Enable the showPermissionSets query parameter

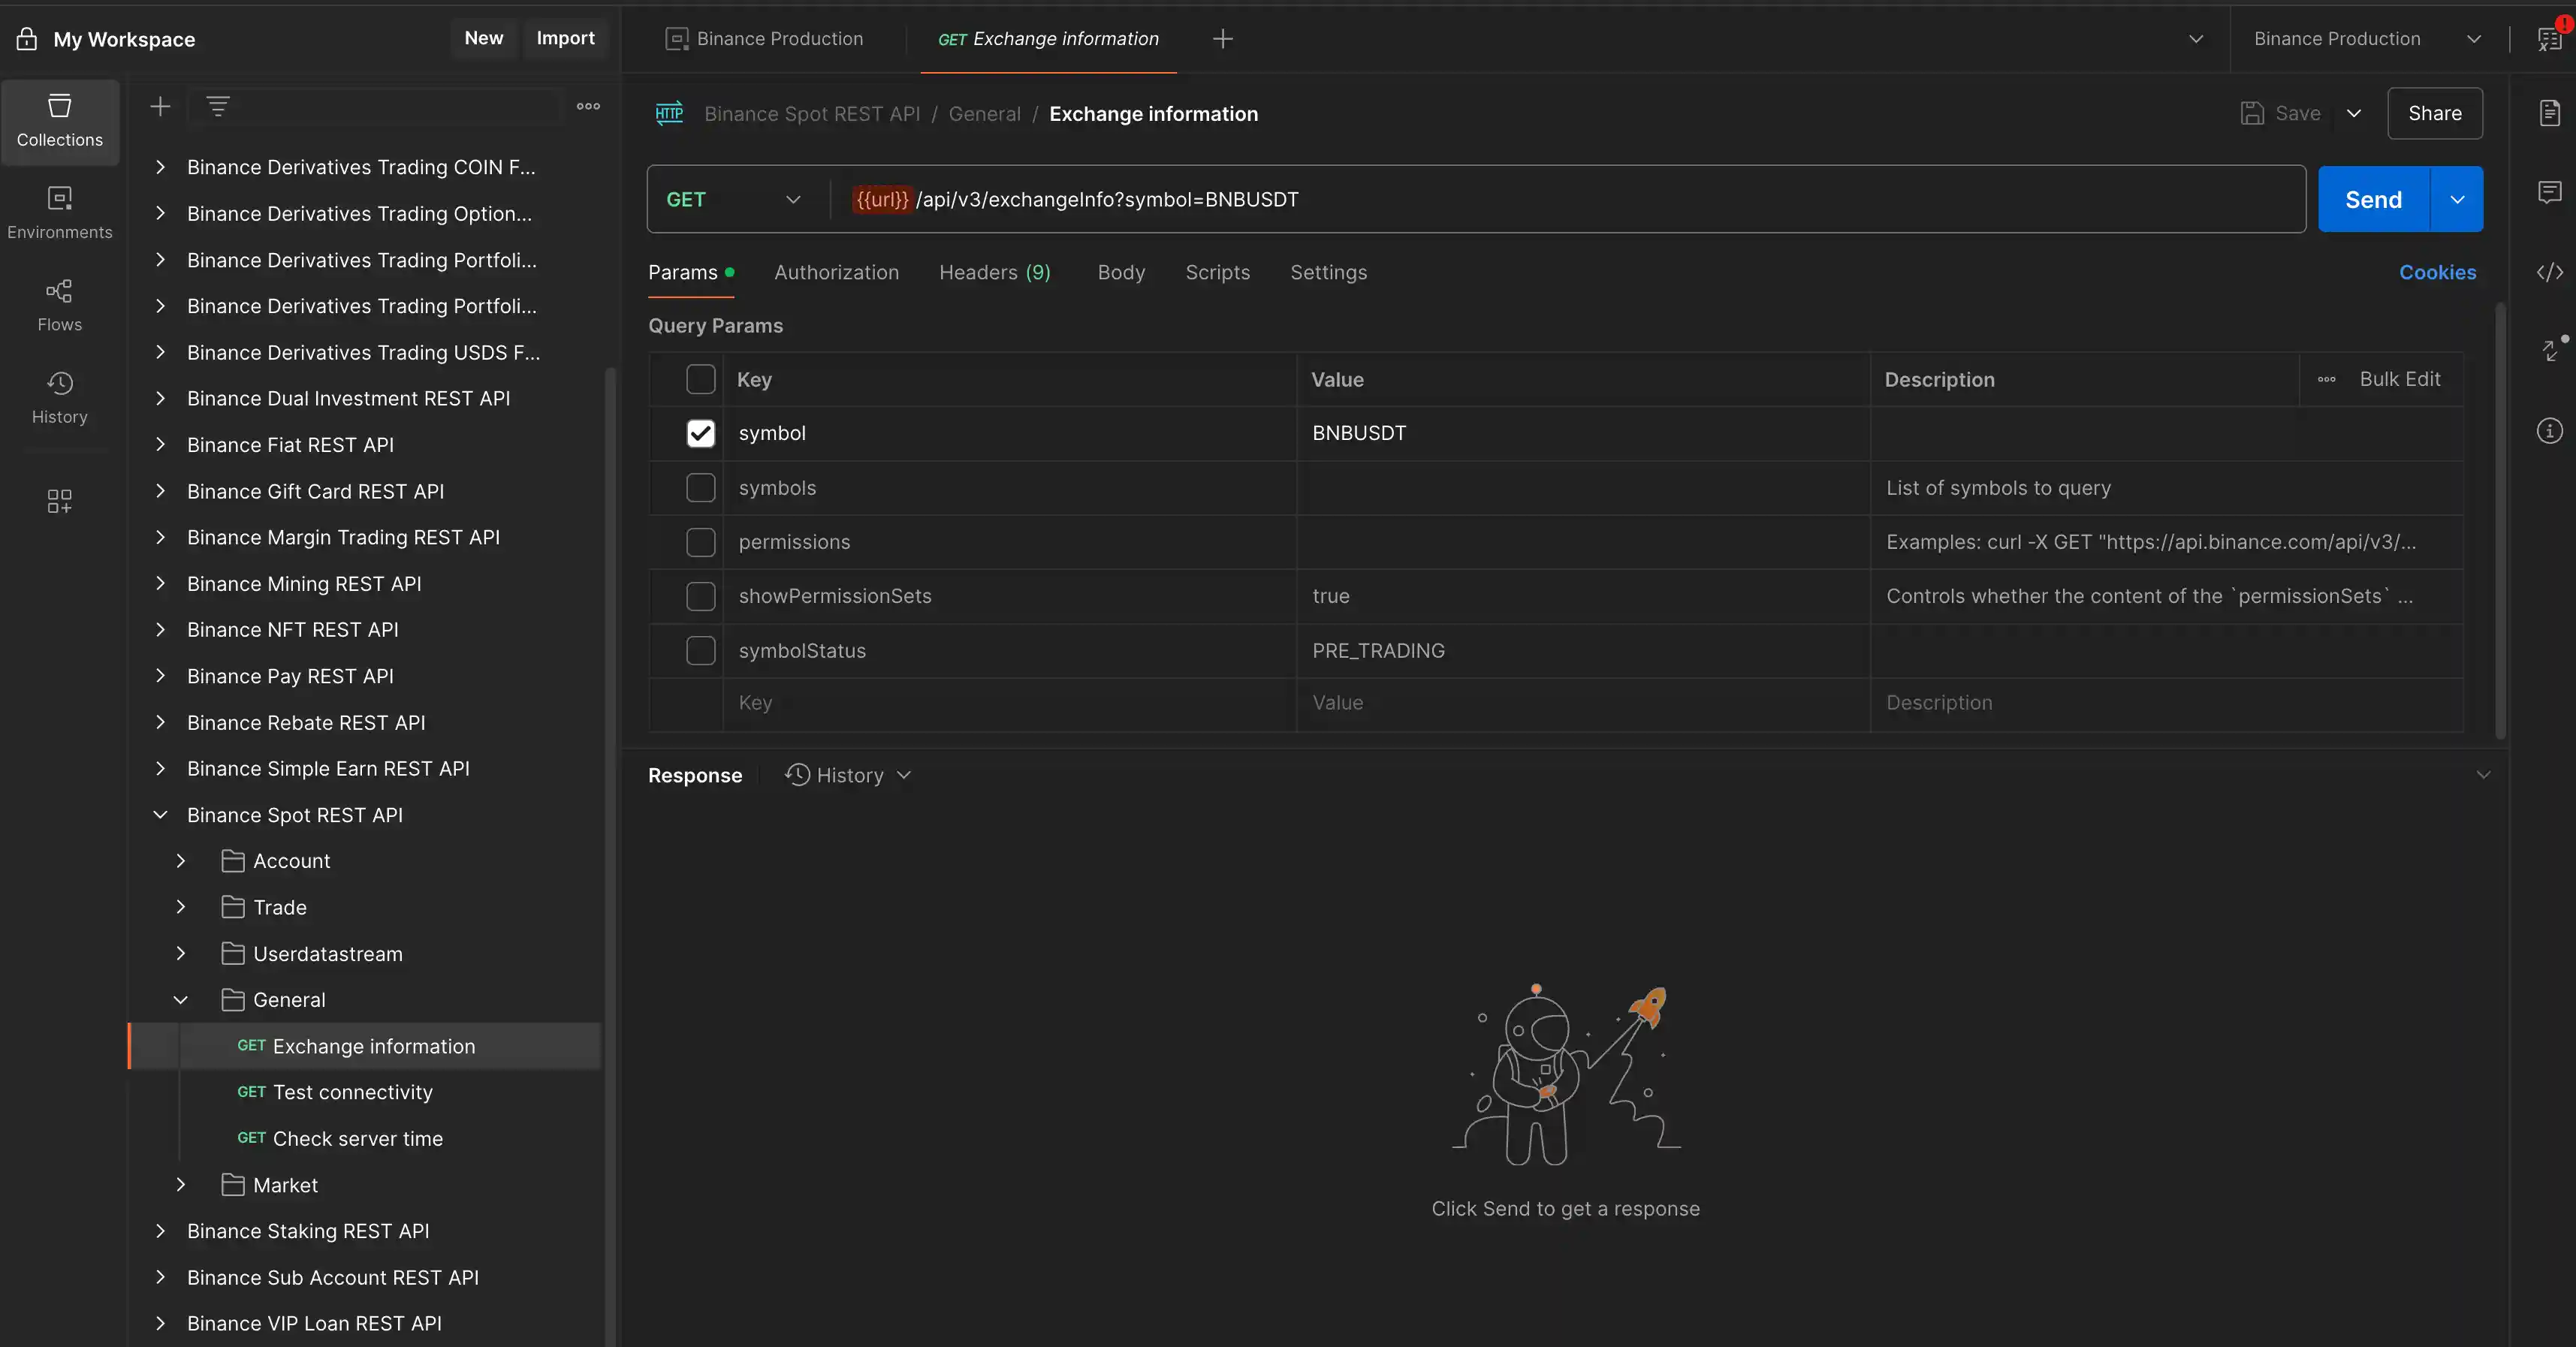[700, 596]
